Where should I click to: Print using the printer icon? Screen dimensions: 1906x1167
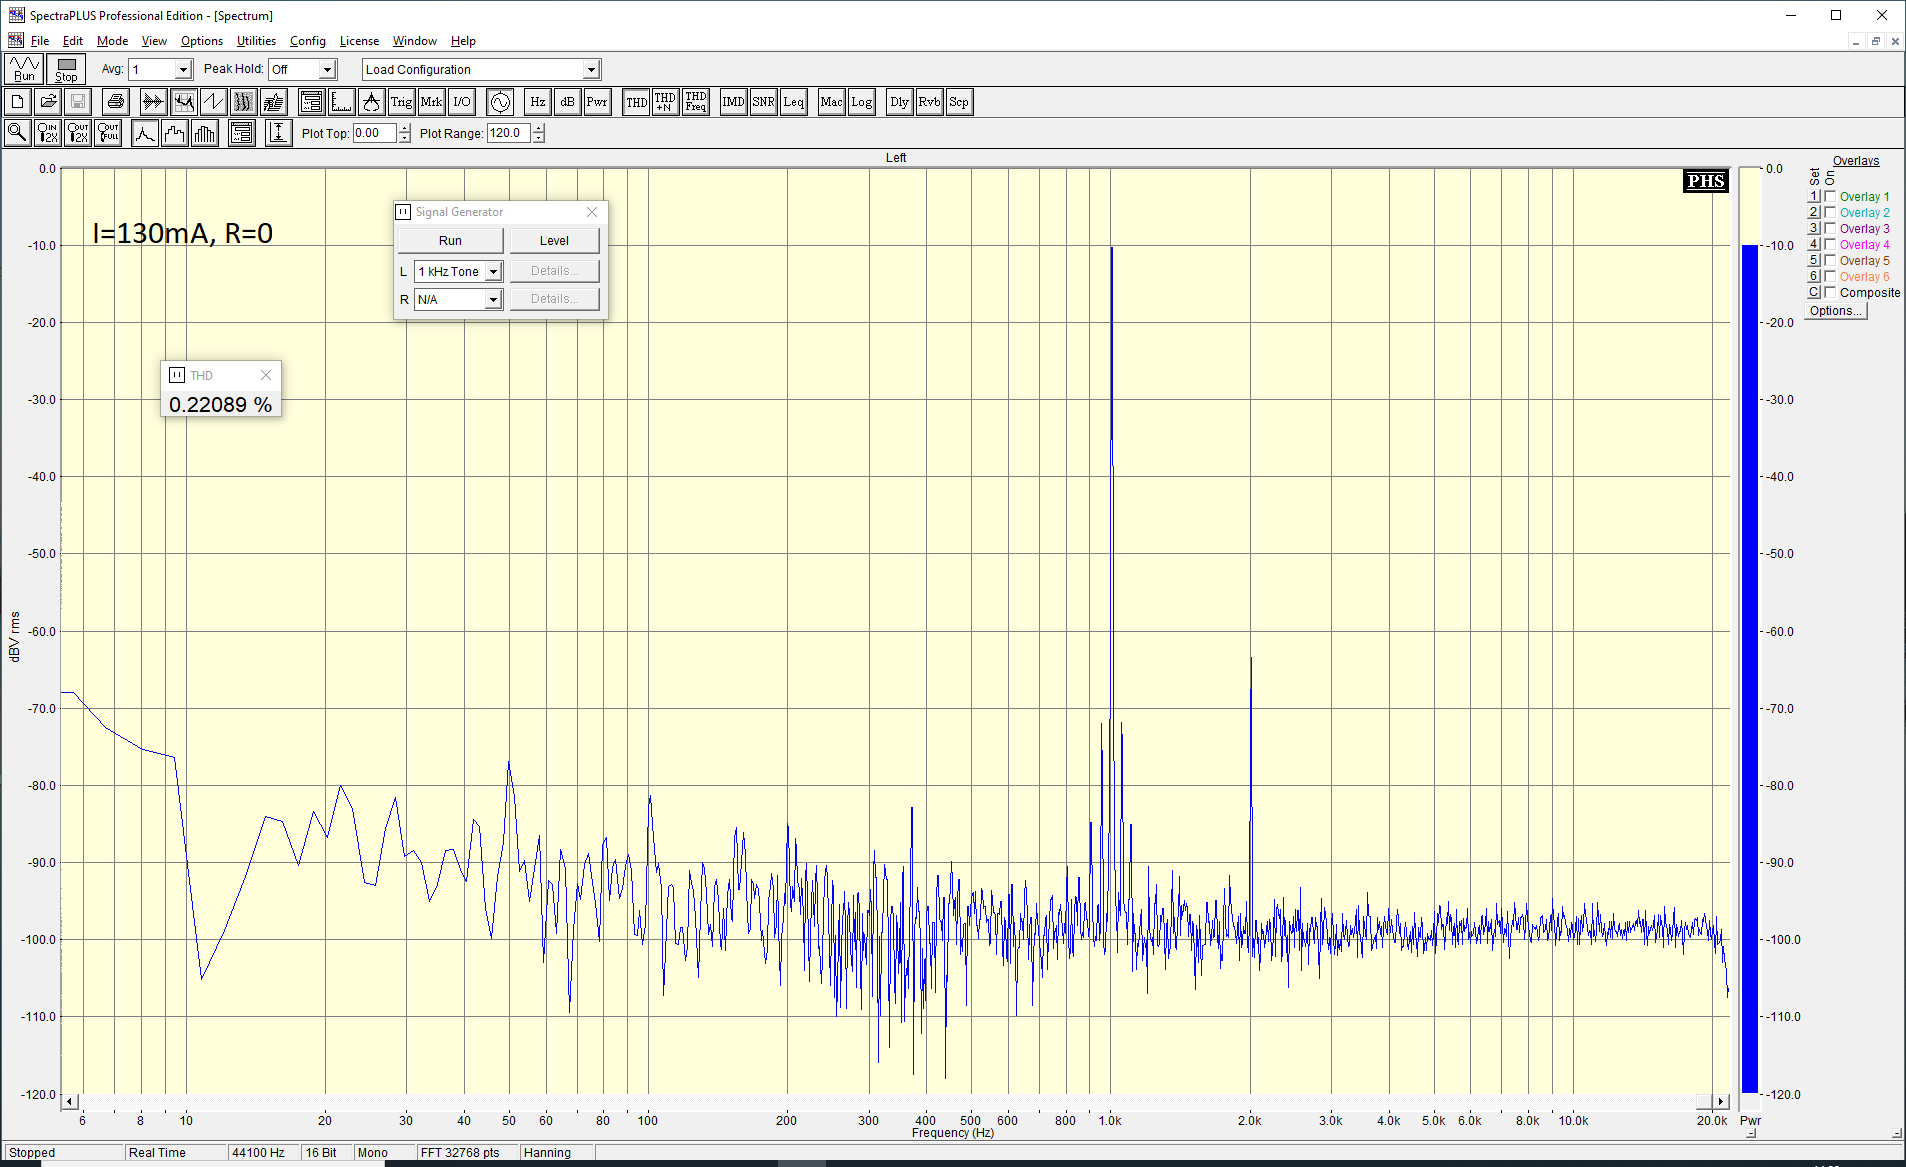116,102
